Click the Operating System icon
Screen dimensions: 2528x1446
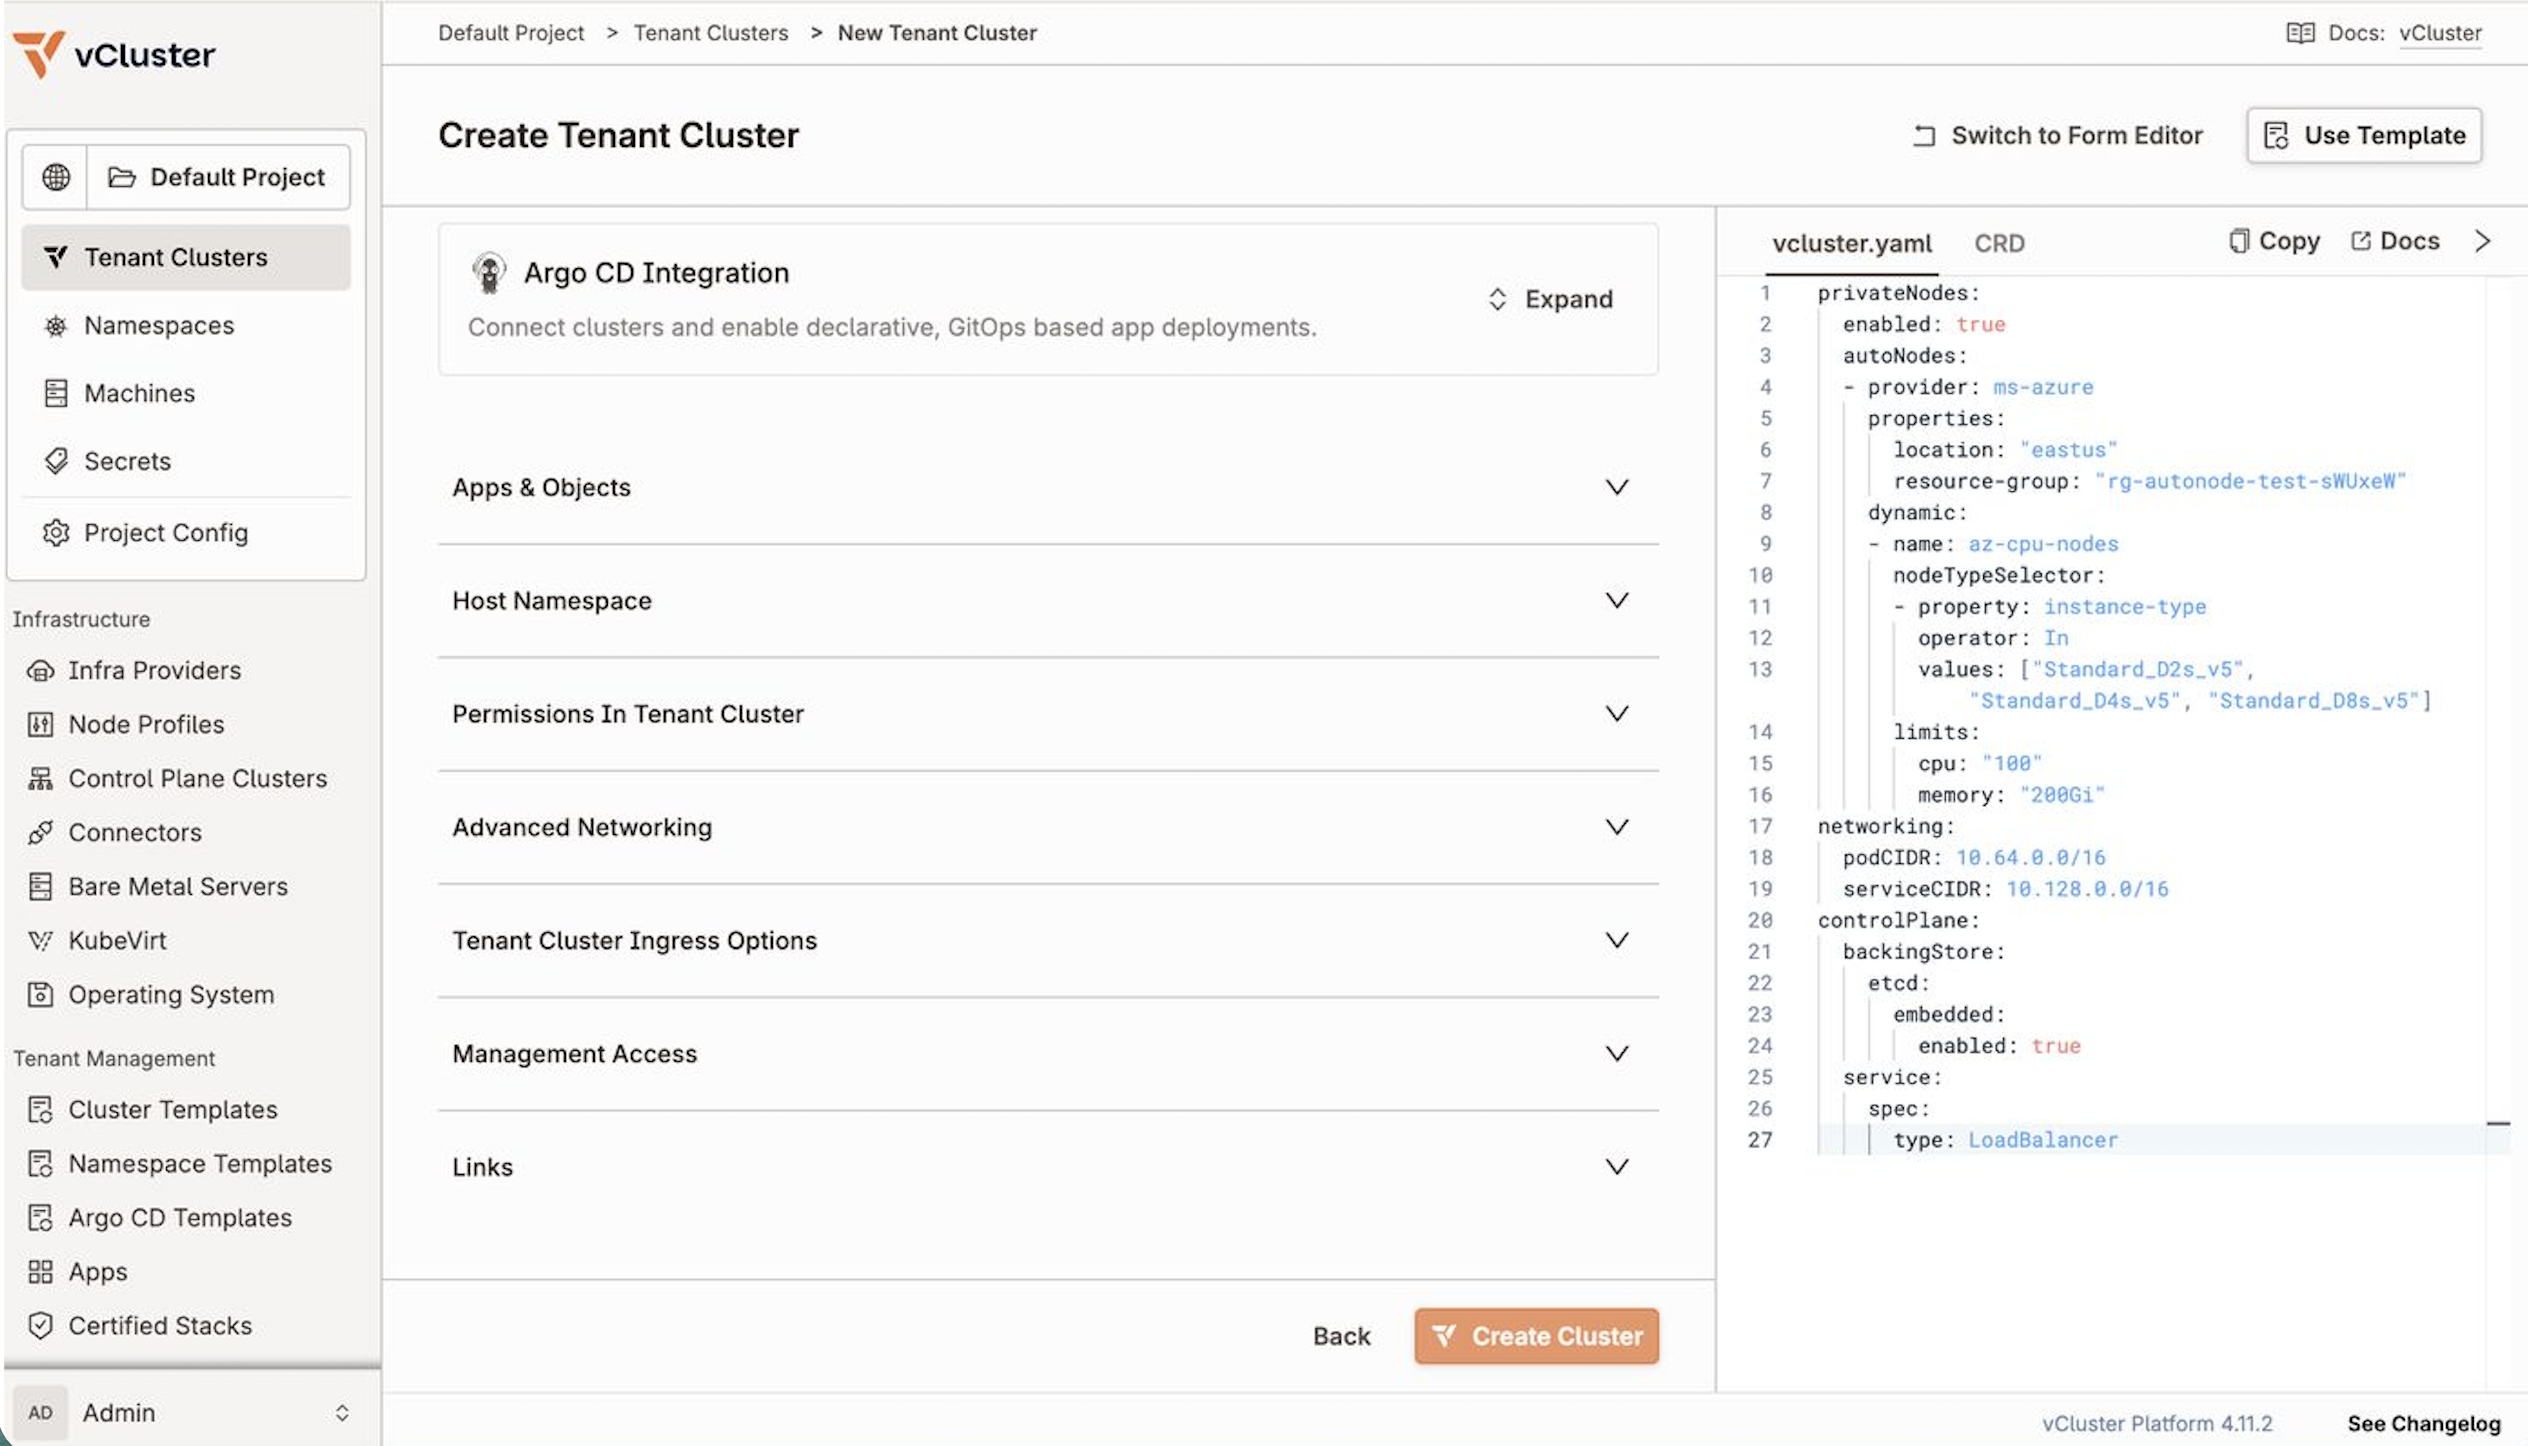40,994
